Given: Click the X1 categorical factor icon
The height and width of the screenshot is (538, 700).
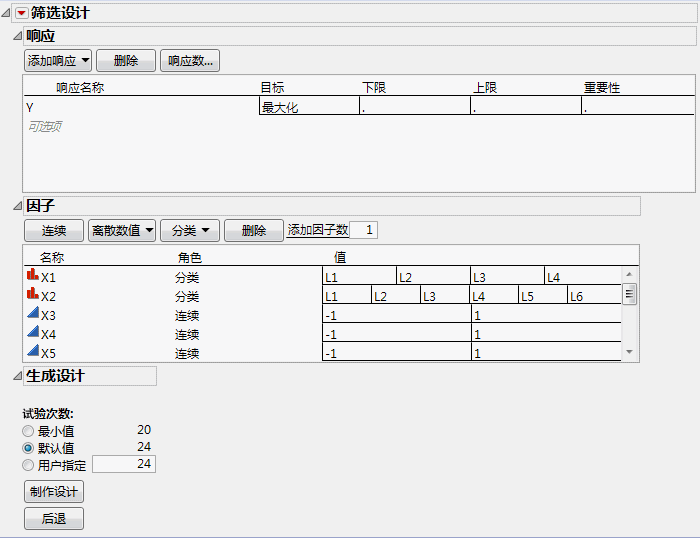Looking at the screenshot, I should coord(33,274).
